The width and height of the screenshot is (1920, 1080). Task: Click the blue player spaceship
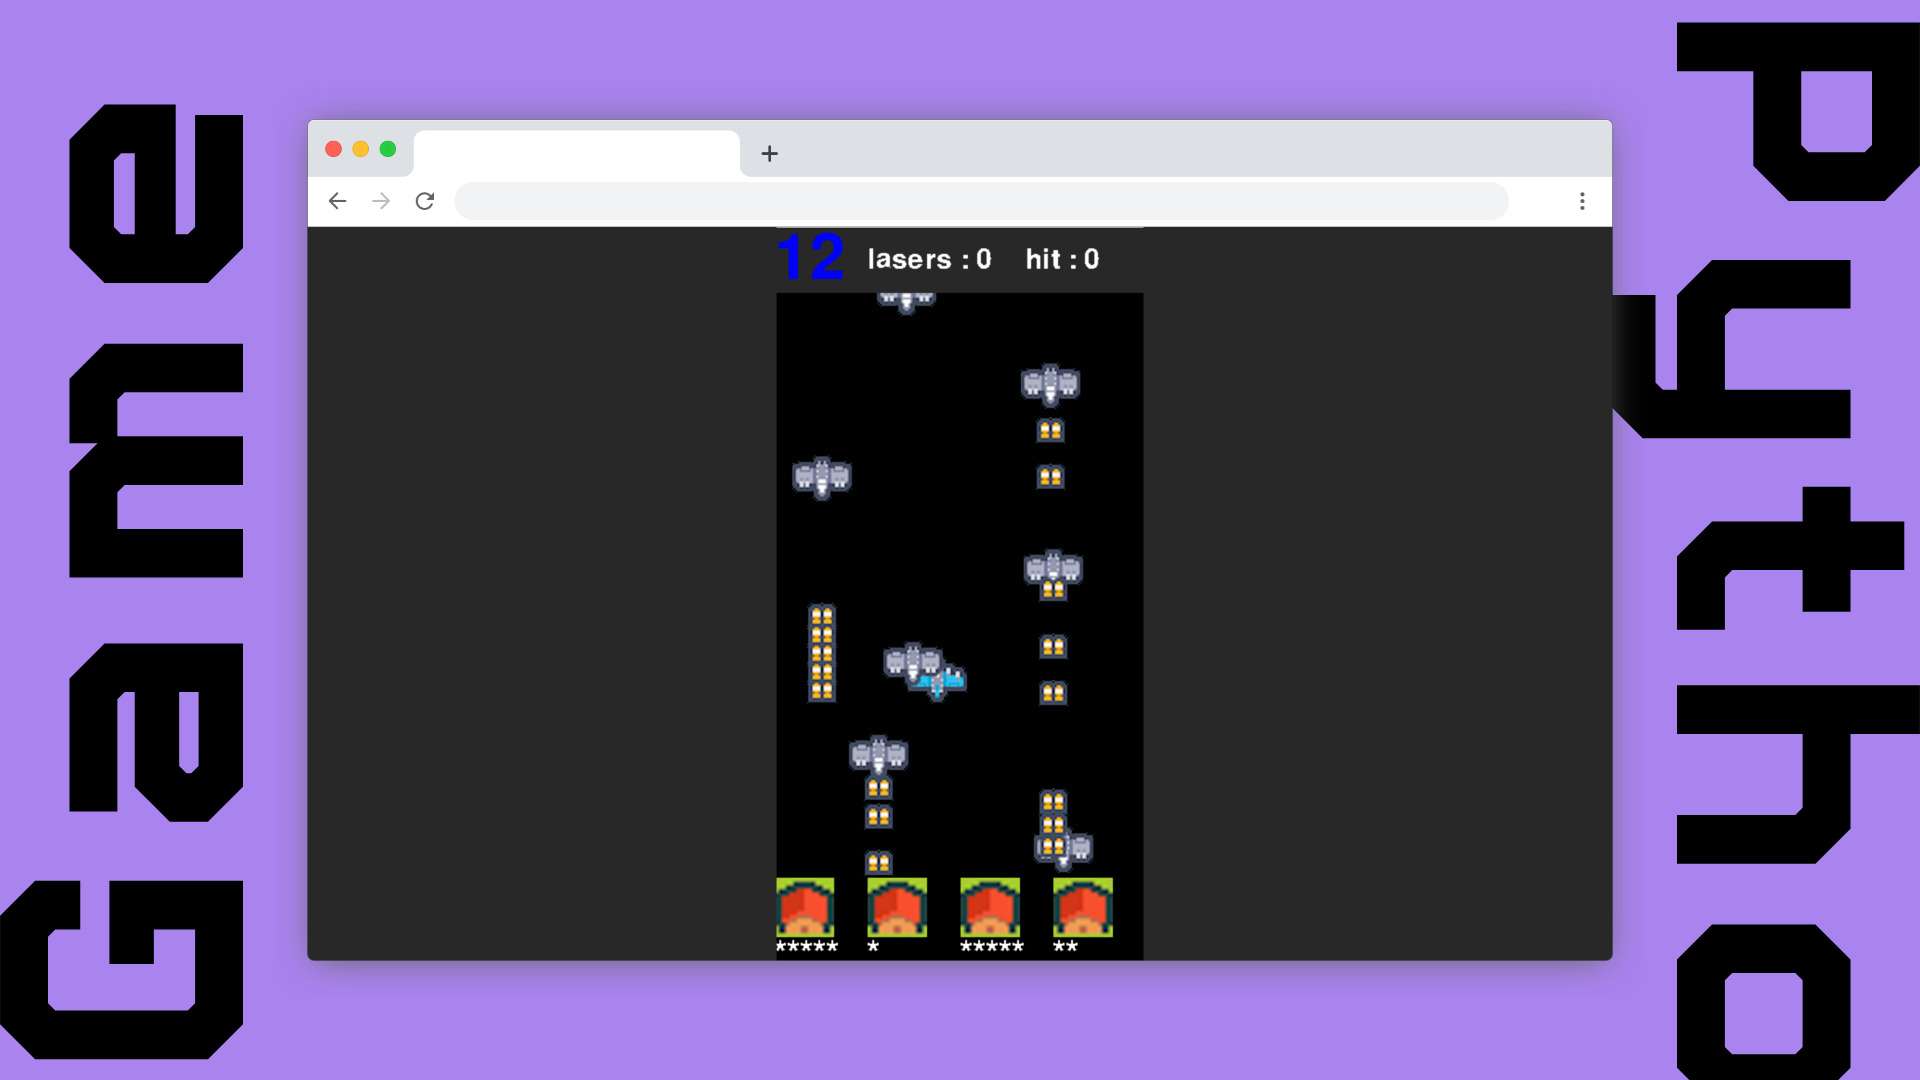[948, 684]
